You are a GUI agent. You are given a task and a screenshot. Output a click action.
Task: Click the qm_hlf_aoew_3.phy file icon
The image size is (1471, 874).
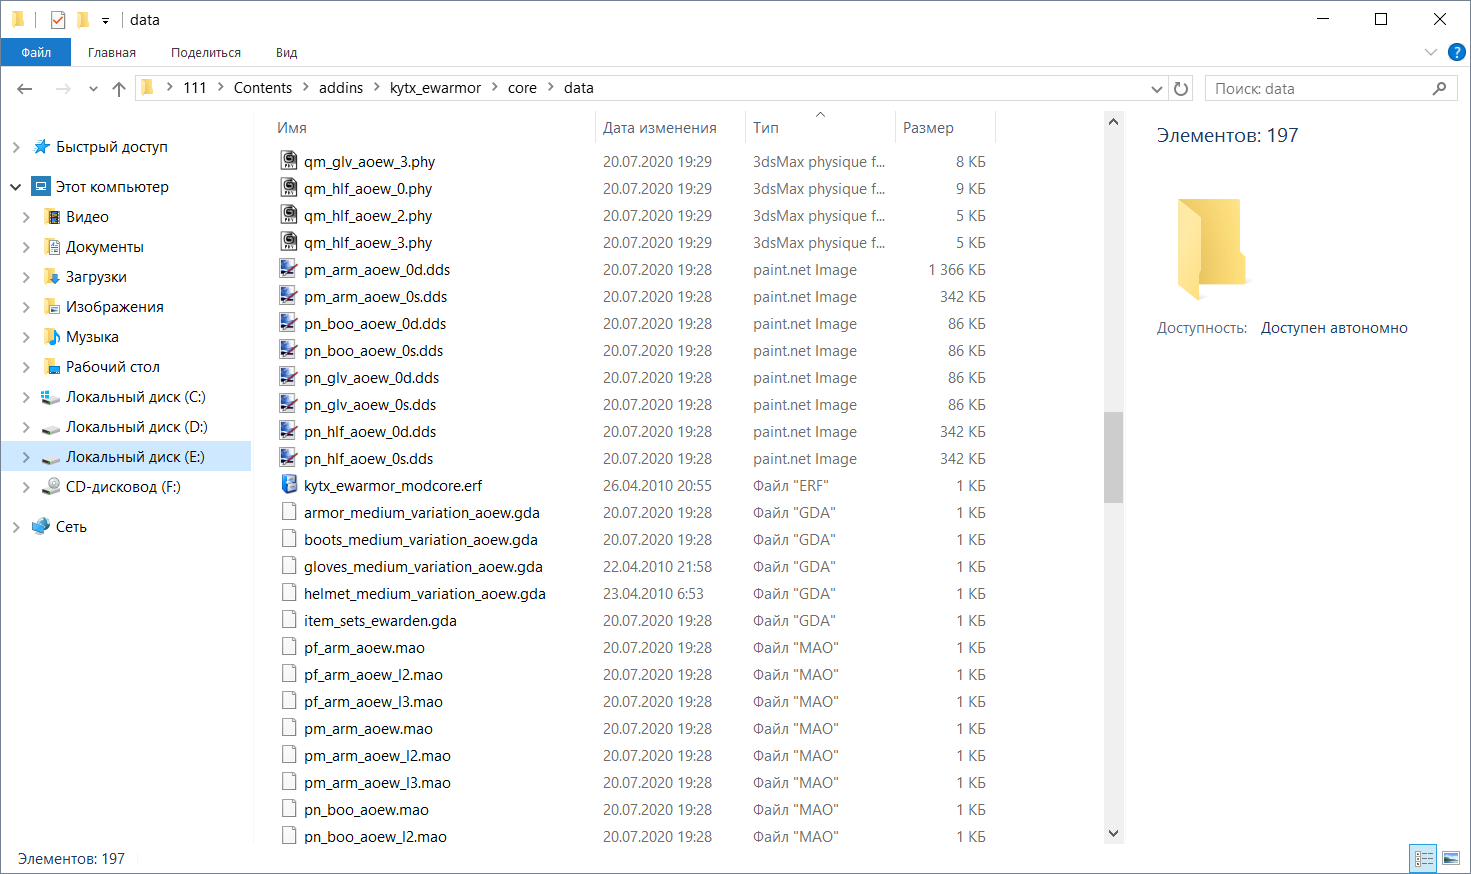(x=288, y=242)
